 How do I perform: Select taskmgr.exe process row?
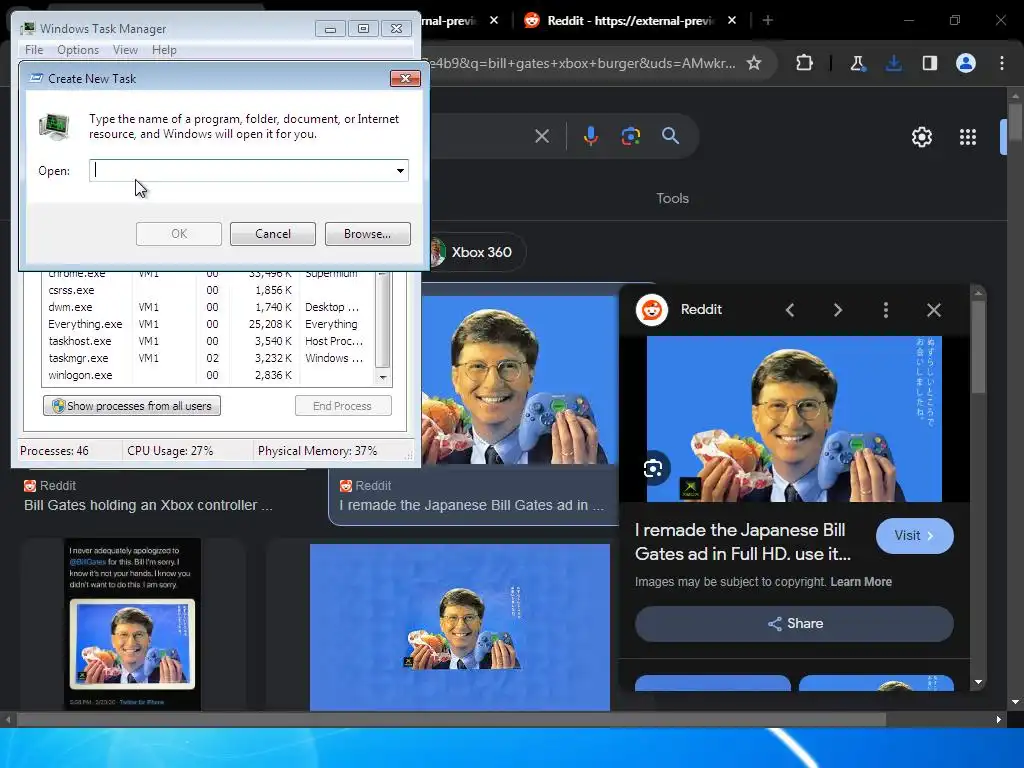(208, 358)
